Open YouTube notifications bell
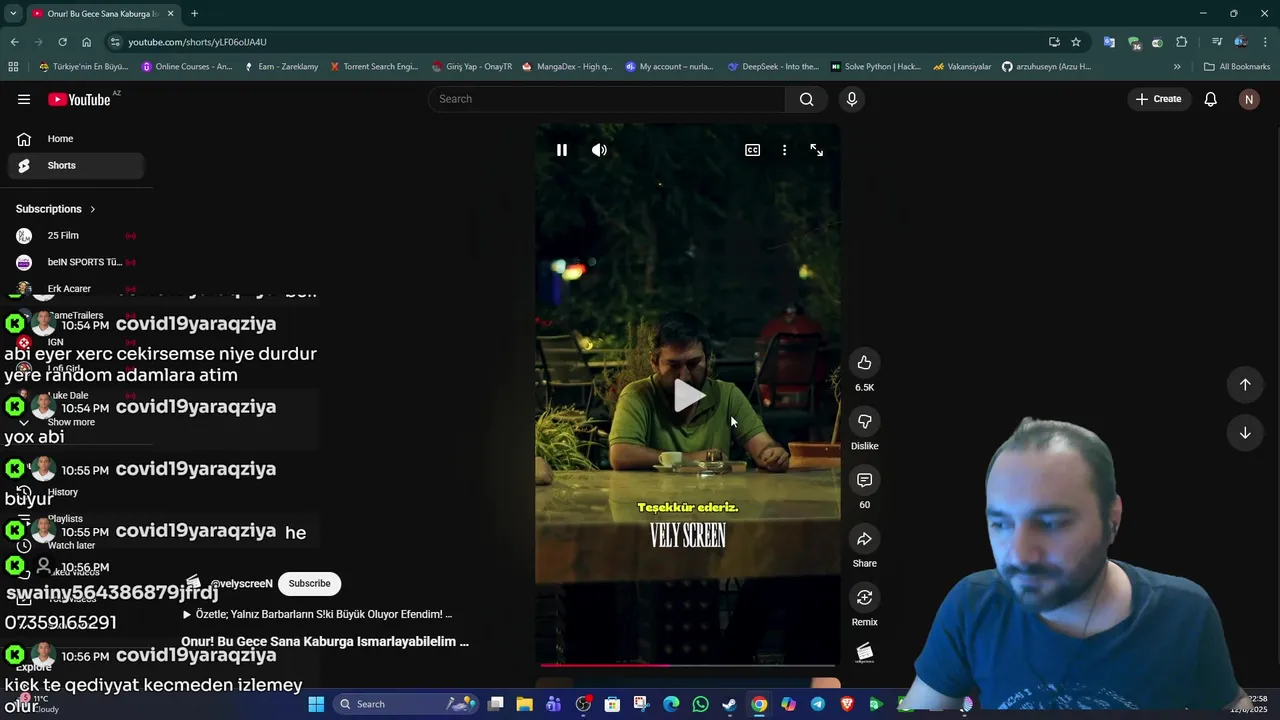 1210,99
